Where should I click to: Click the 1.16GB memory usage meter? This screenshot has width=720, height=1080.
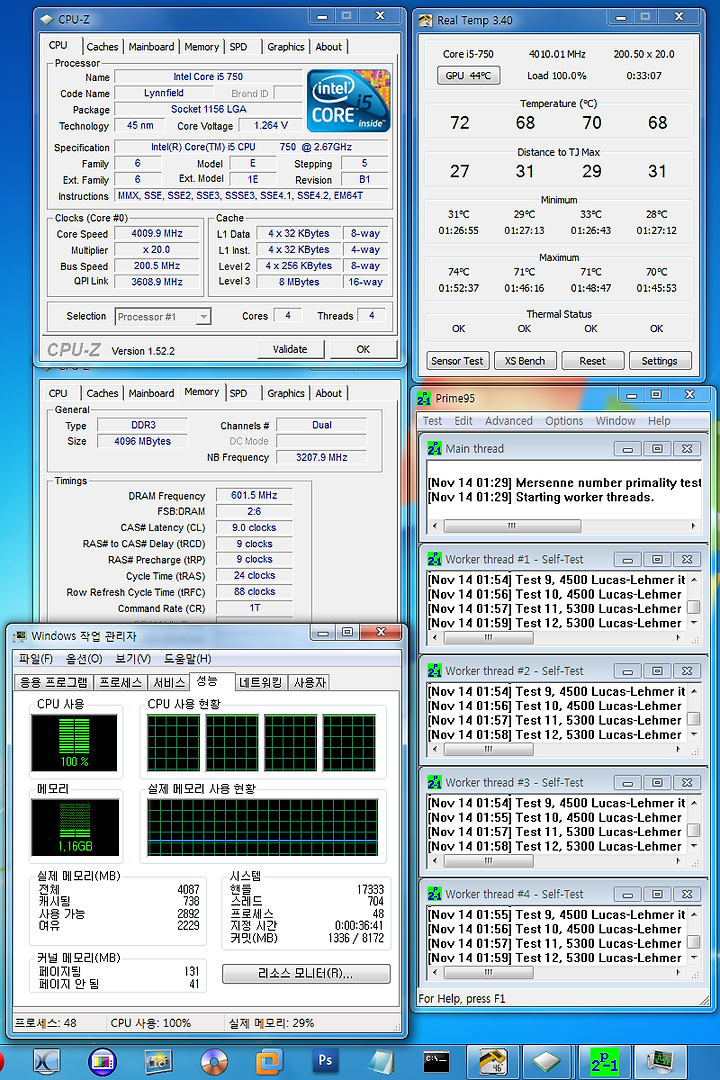tap(75, 828)
